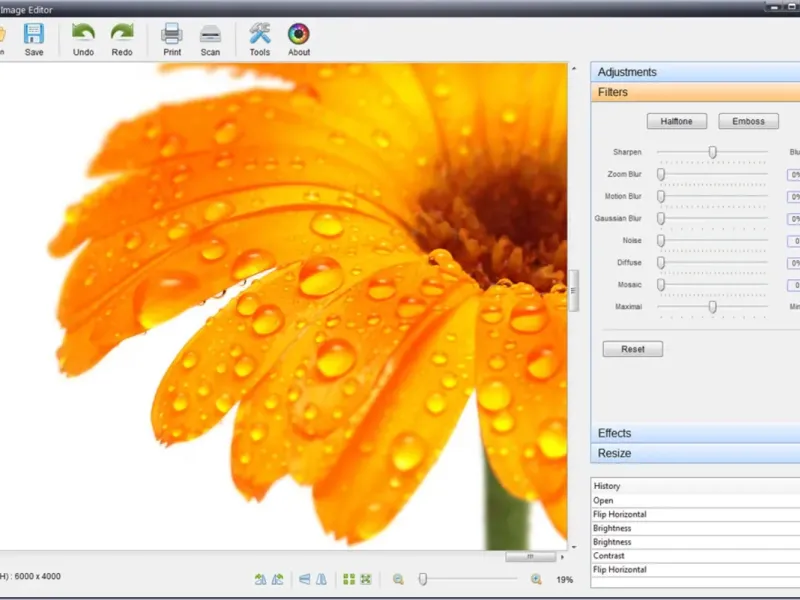800x600 pixels.
Task: Open the Scan tool
Action: pos(210,35)
